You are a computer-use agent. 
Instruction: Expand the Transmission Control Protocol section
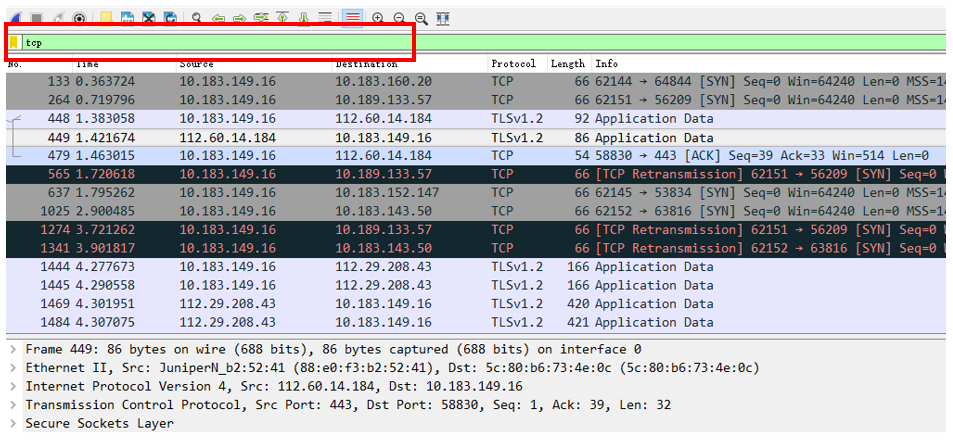12,405
